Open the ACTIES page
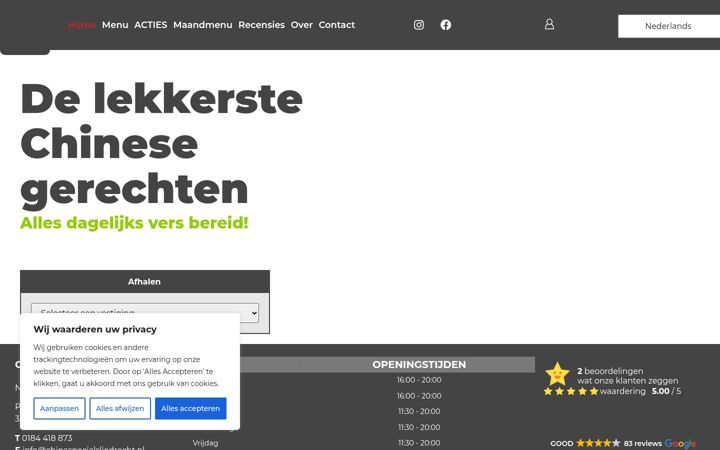720x450 pixels. coord(151,25)
